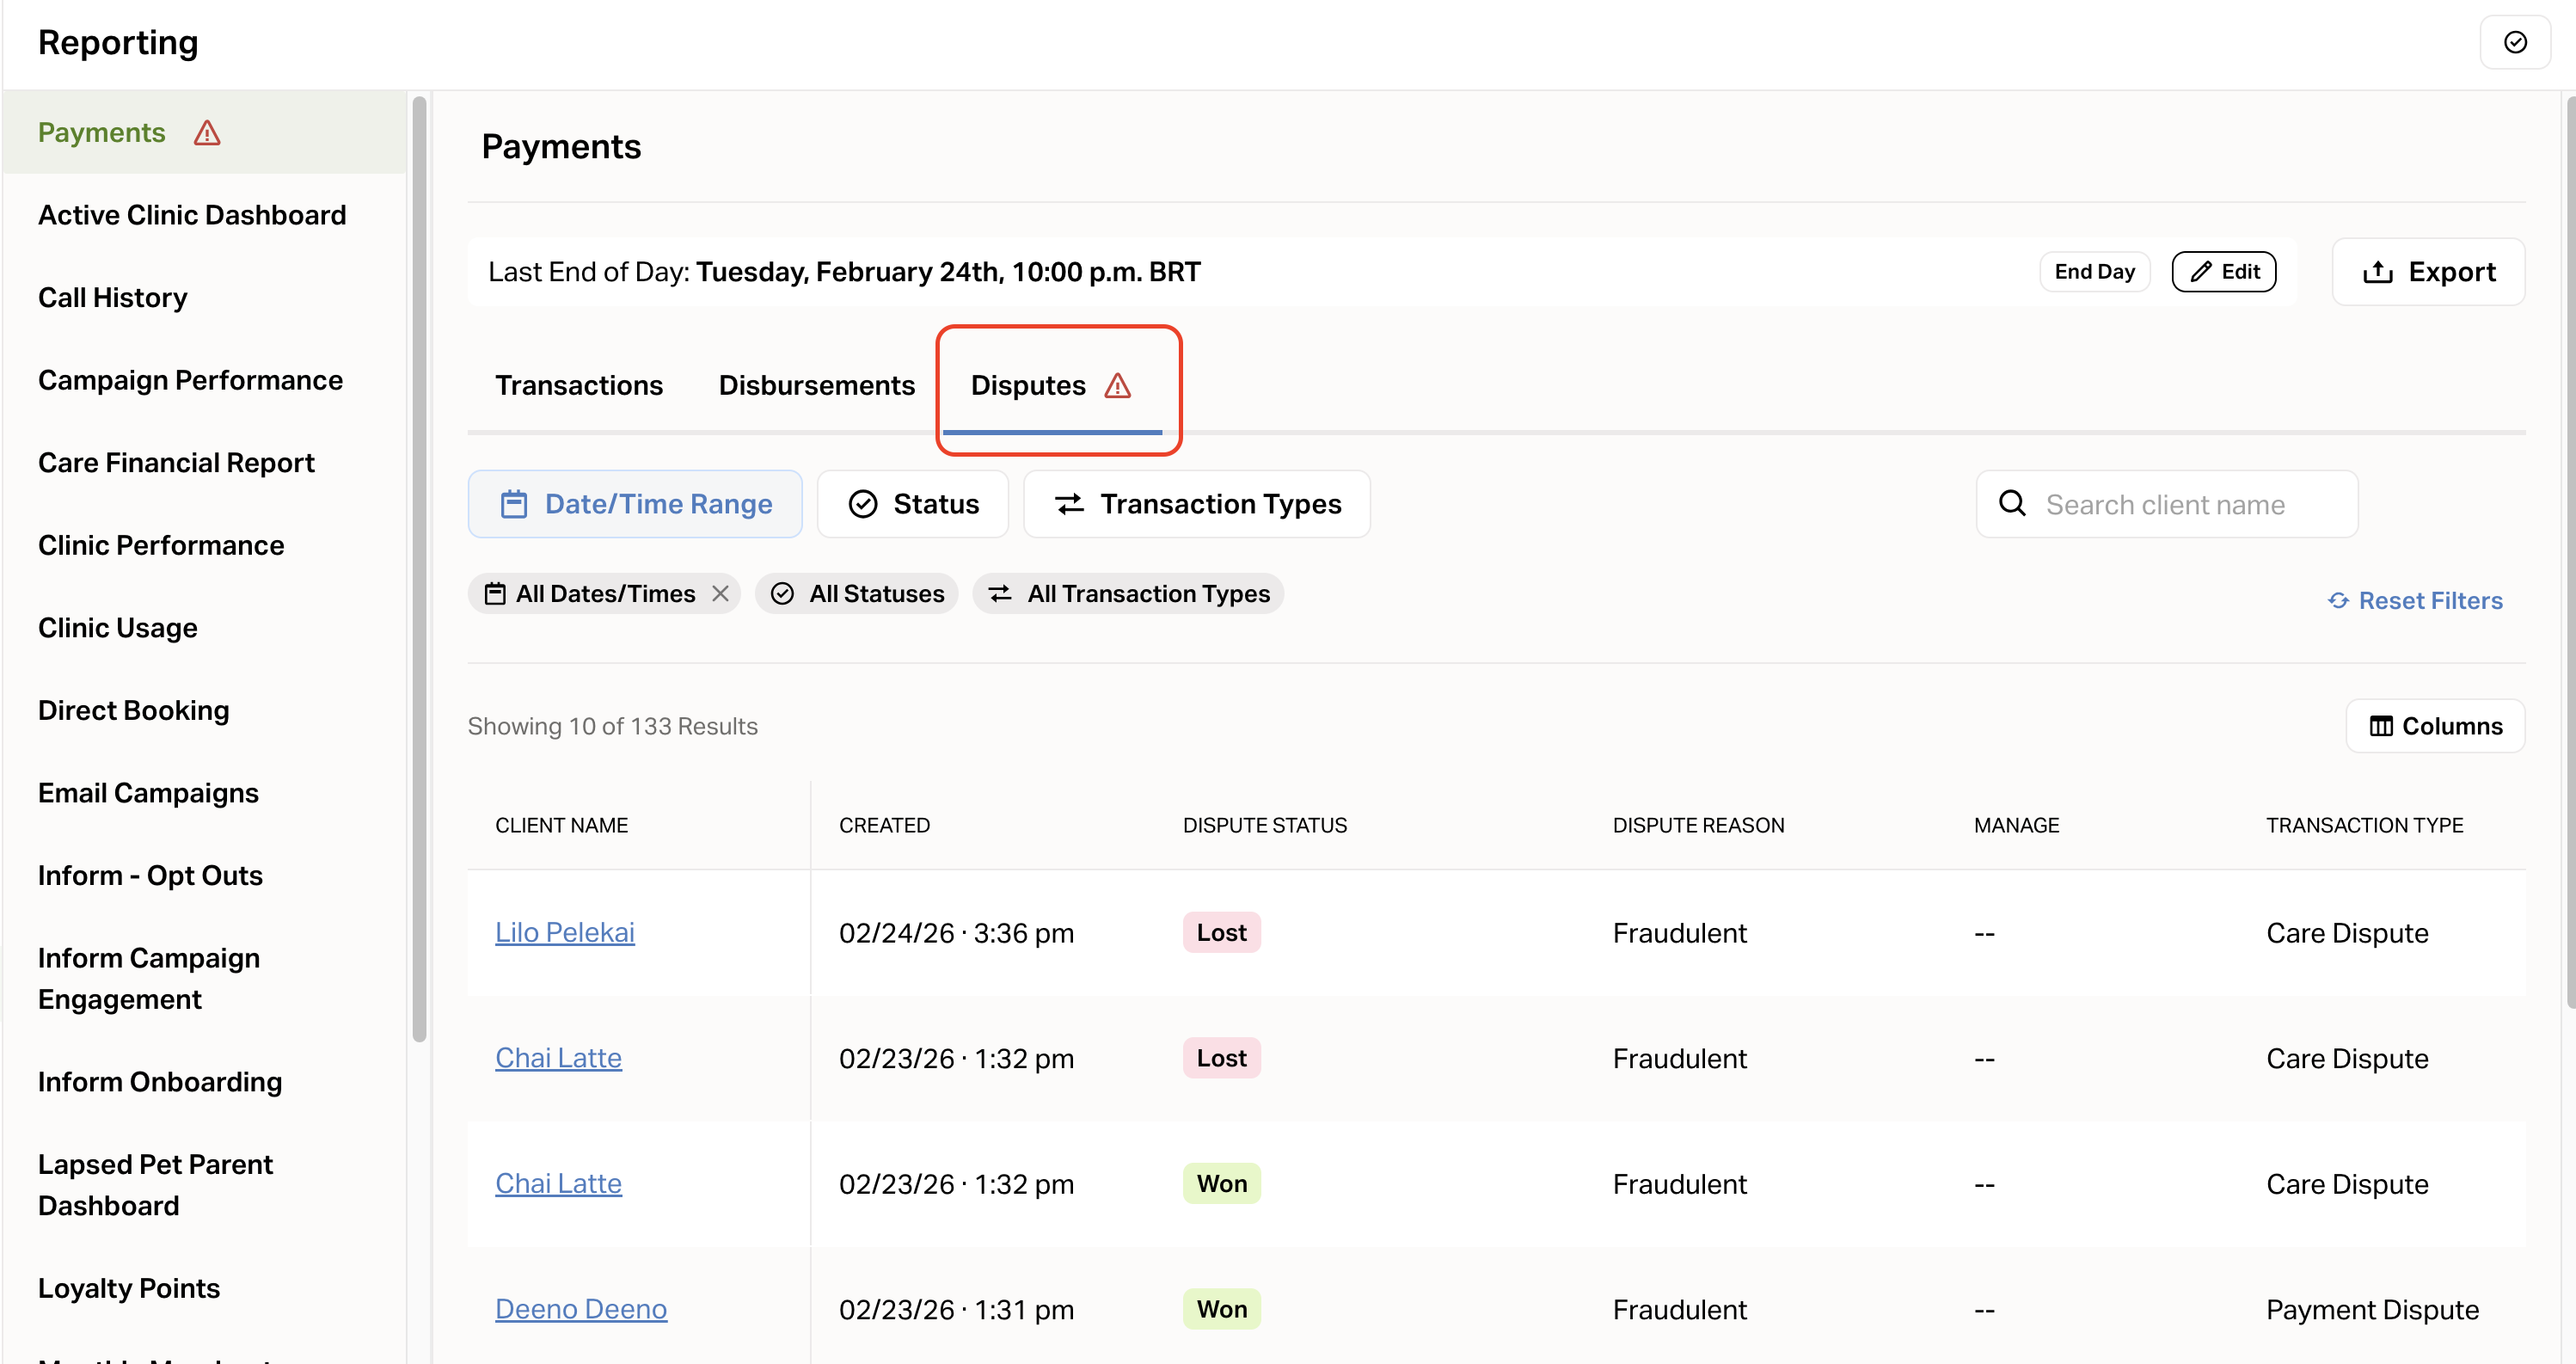Open the Lilo Pelekai client link
Screen dimensions: 2576x1364
point(564,932)
